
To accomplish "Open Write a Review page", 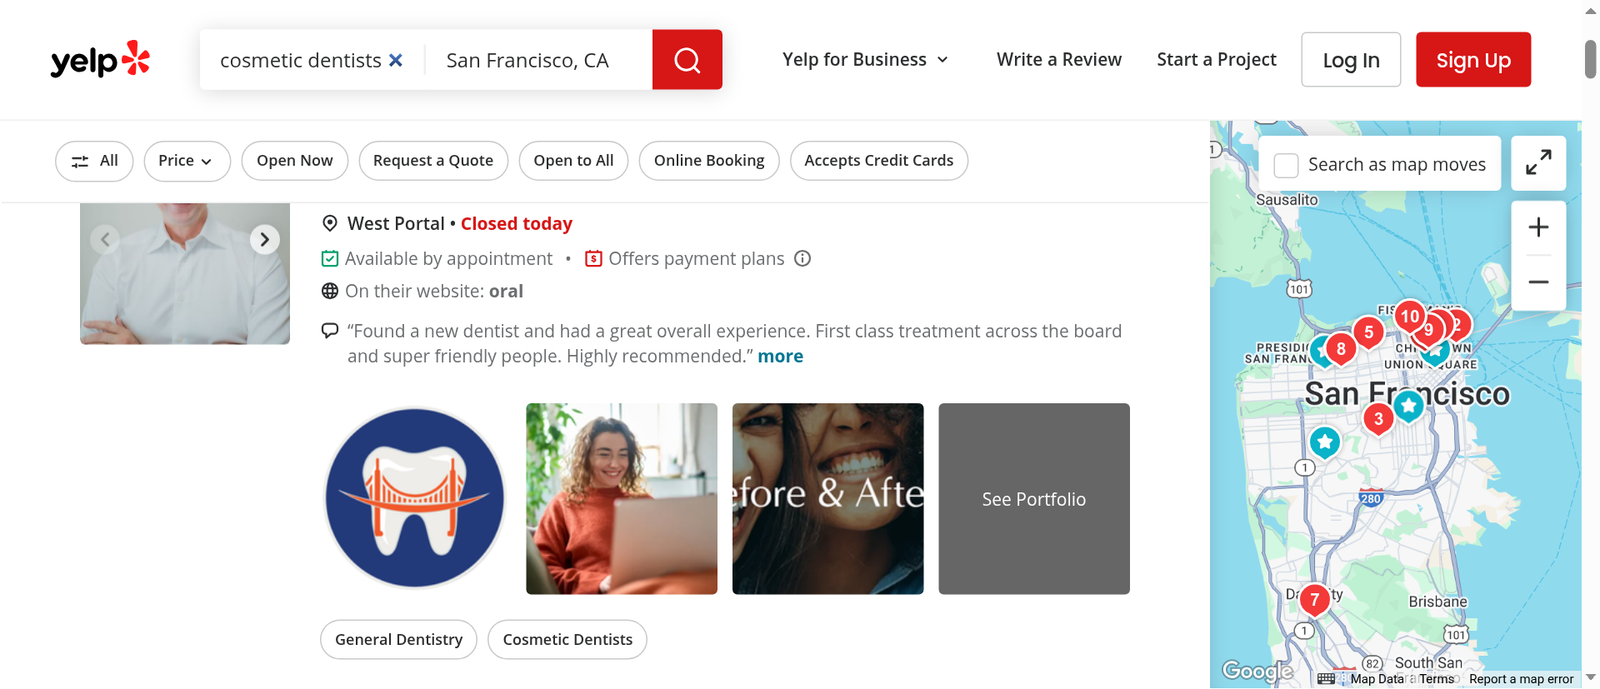I will tap(1059, 60).
